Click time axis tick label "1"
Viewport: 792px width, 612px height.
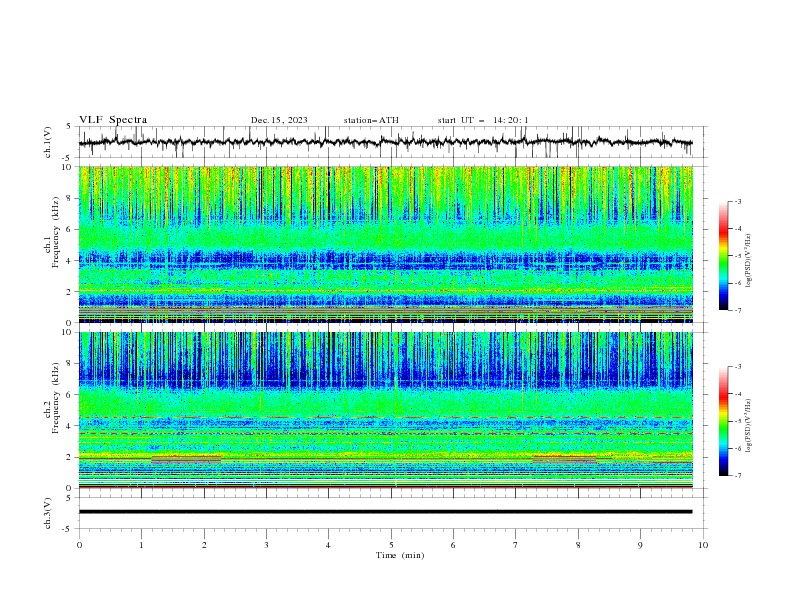point(141,545)
